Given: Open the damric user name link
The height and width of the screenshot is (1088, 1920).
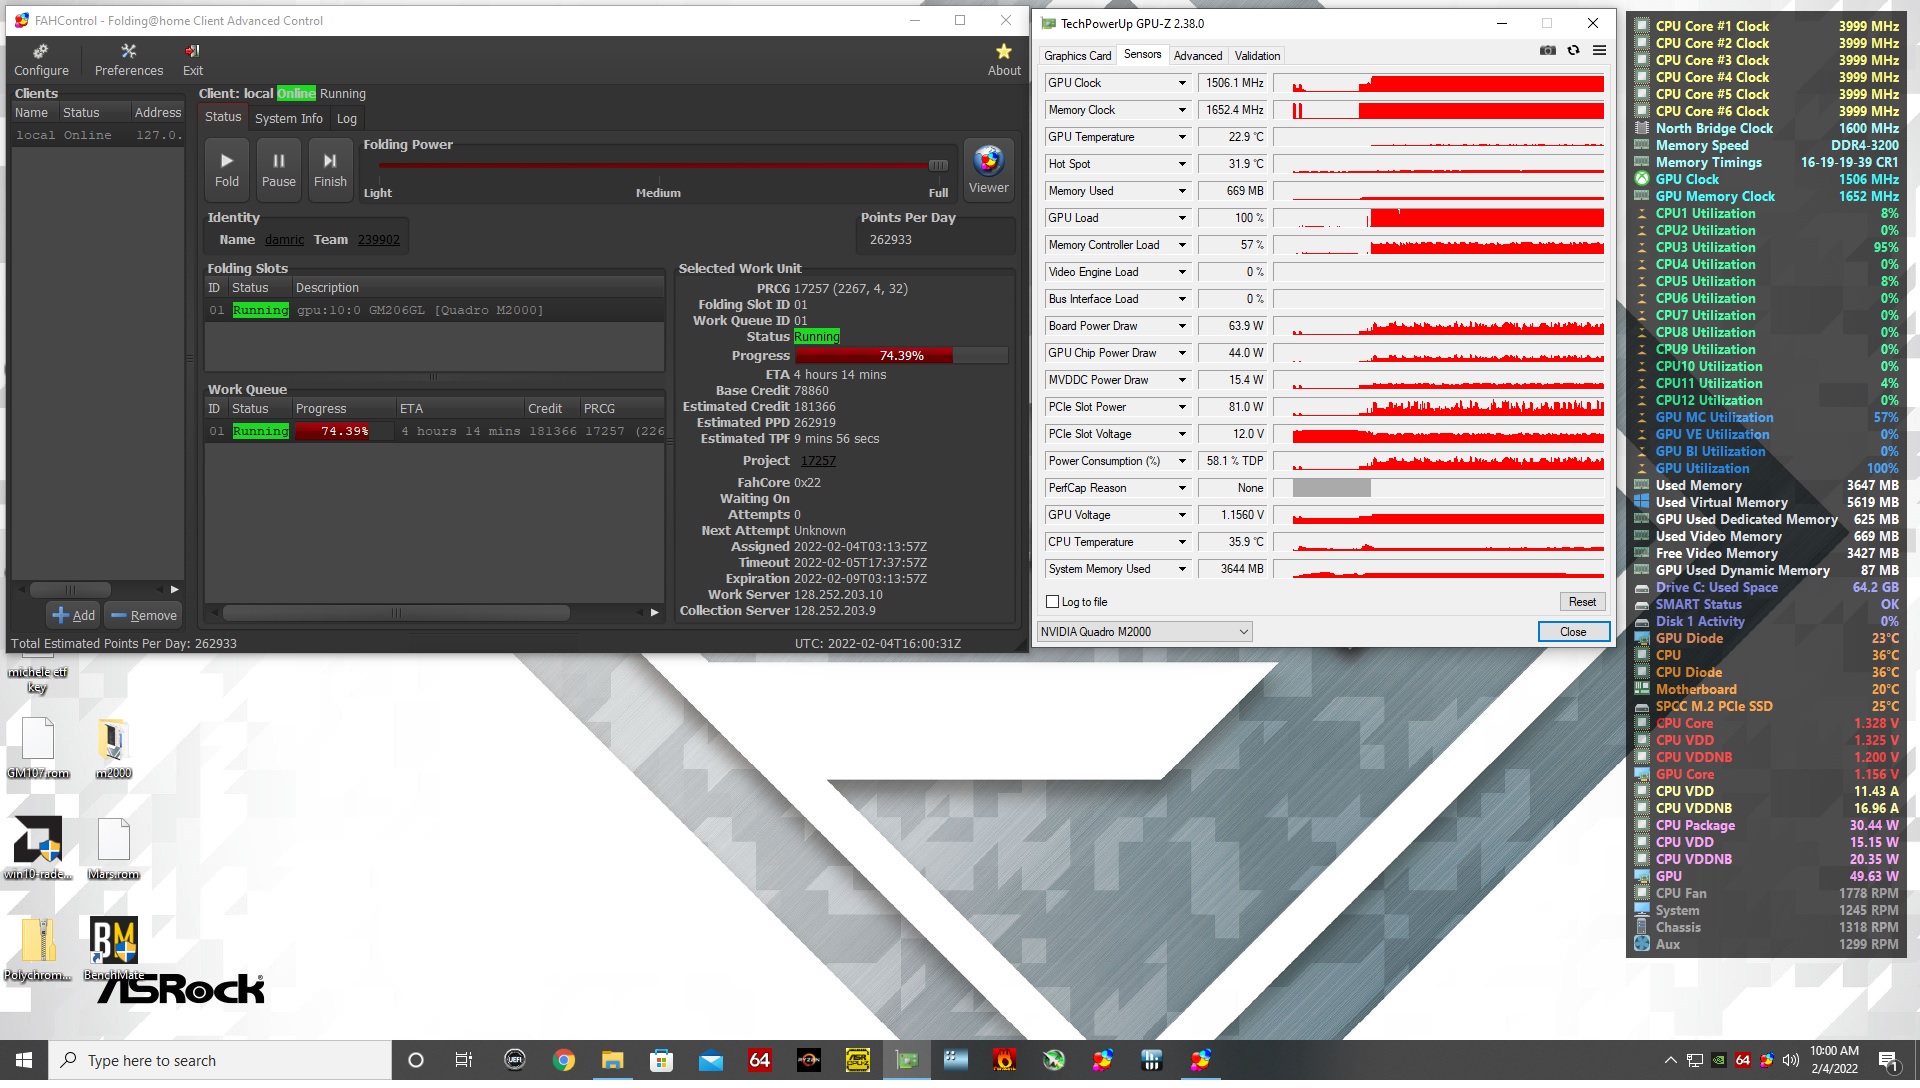Looking at the screenshot, I should (284, 240).
